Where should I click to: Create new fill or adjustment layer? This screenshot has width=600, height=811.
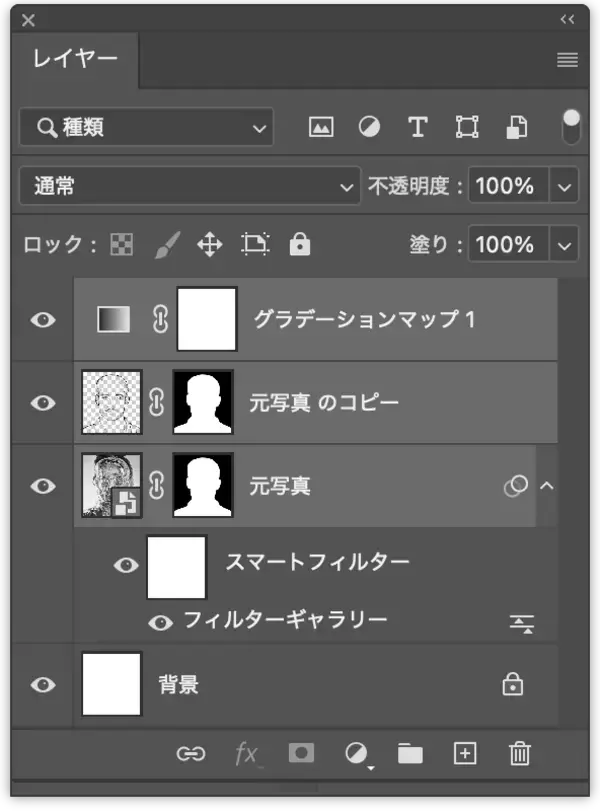[x=358, y=755]
